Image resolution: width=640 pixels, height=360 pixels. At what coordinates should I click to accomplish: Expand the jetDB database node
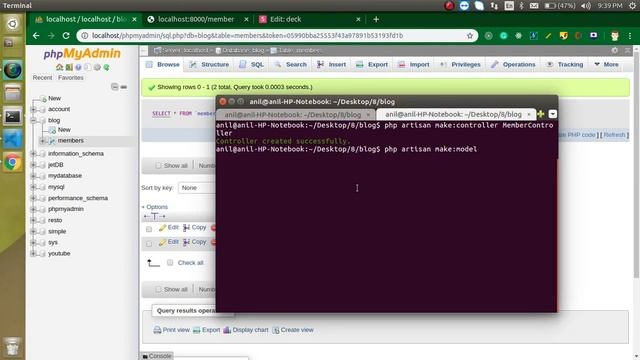click(x=33, y=165)
